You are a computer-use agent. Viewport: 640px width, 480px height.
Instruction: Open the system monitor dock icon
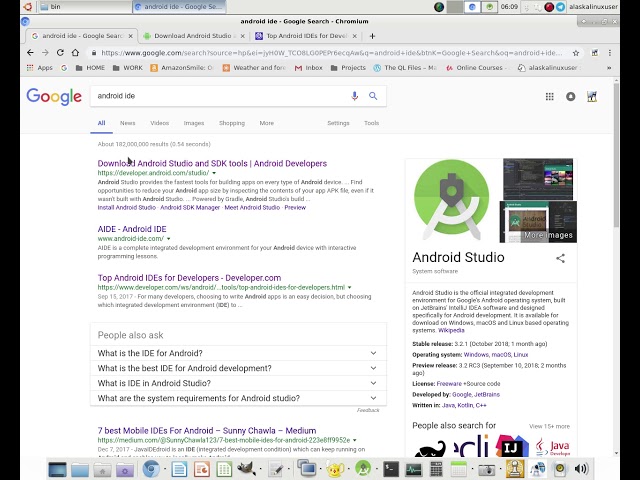point(413,469)
